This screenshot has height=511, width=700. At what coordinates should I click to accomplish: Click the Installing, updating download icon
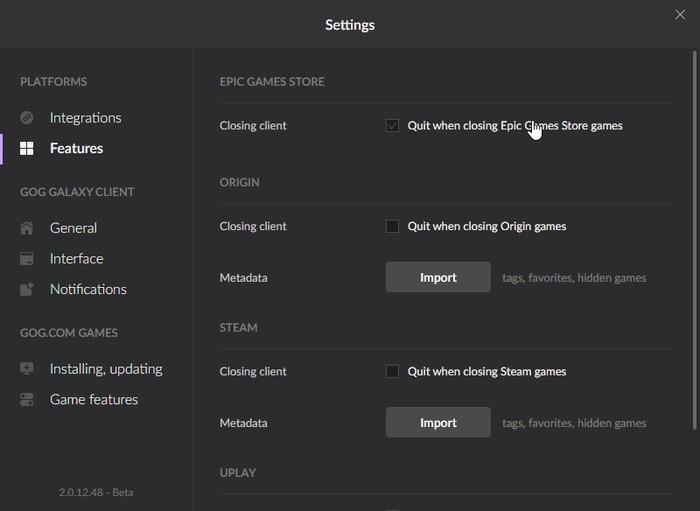pos(26,369)
